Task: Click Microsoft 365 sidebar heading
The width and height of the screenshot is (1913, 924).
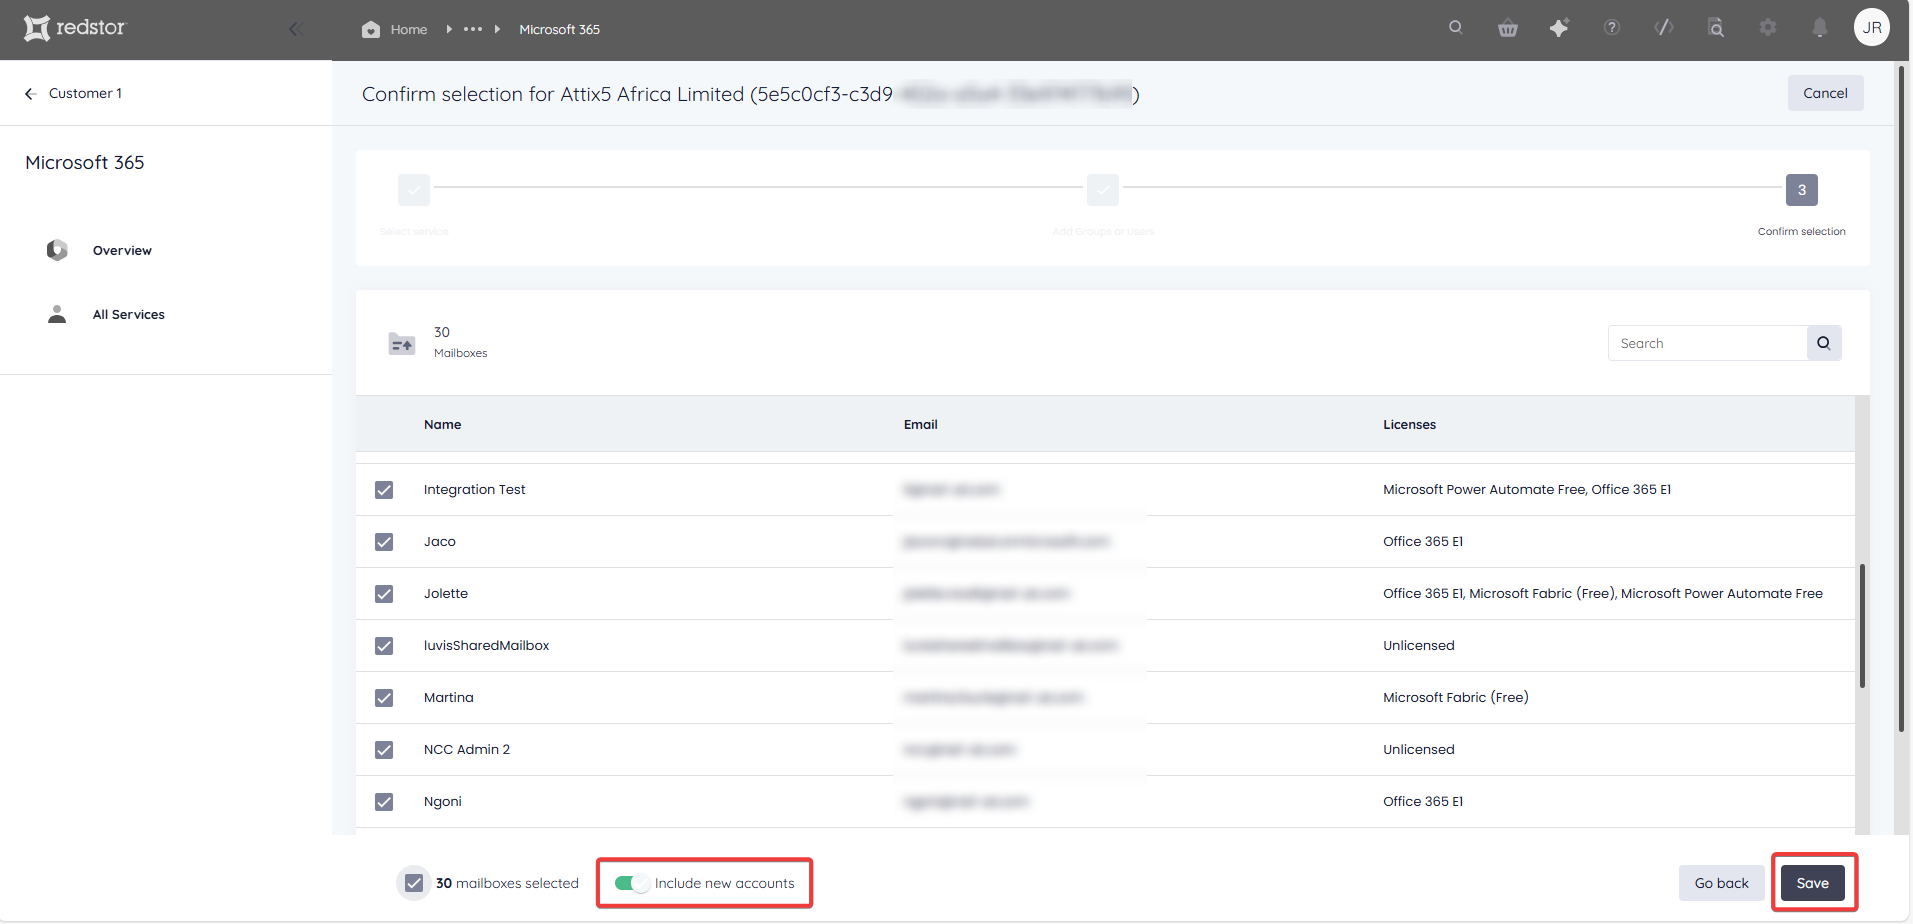Action: 85,162
